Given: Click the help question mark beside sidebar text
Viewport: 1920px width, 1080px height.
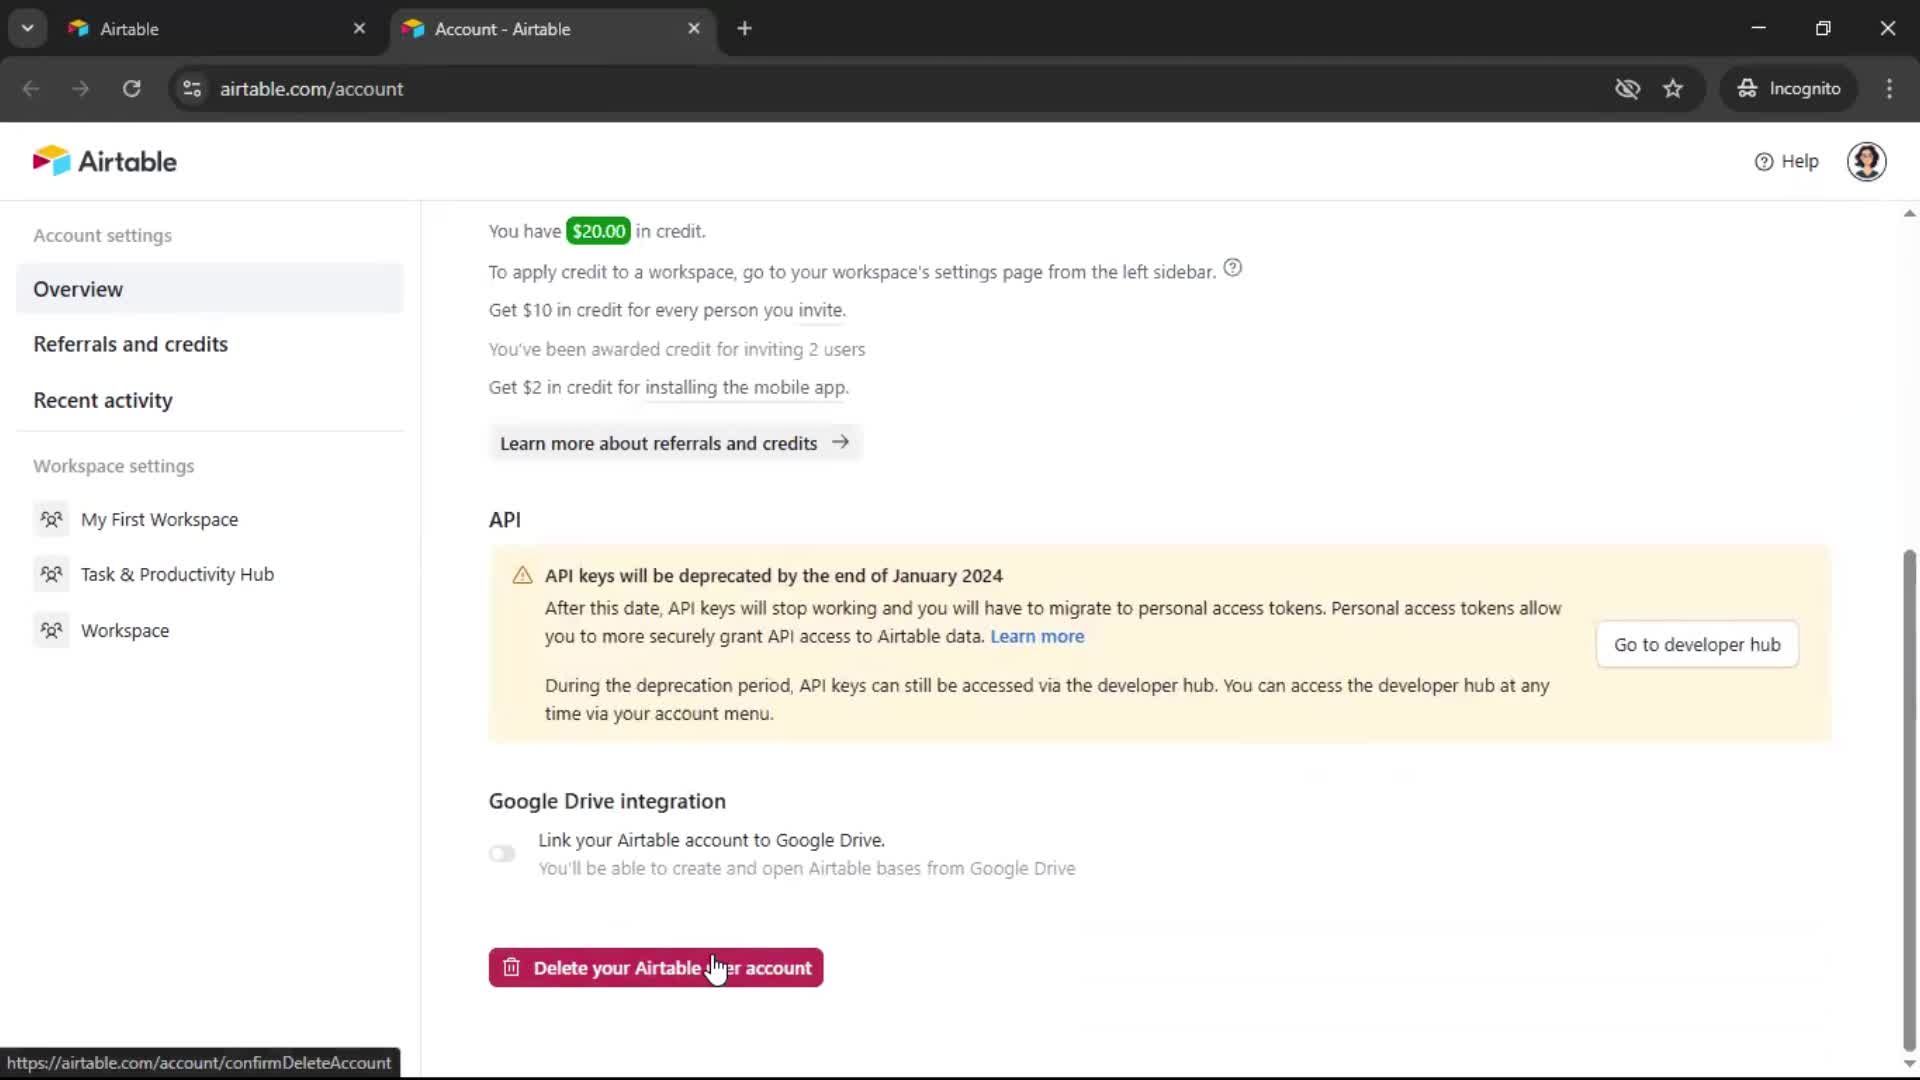Looking at the screenshot, I should click(x=1233, y=268).
